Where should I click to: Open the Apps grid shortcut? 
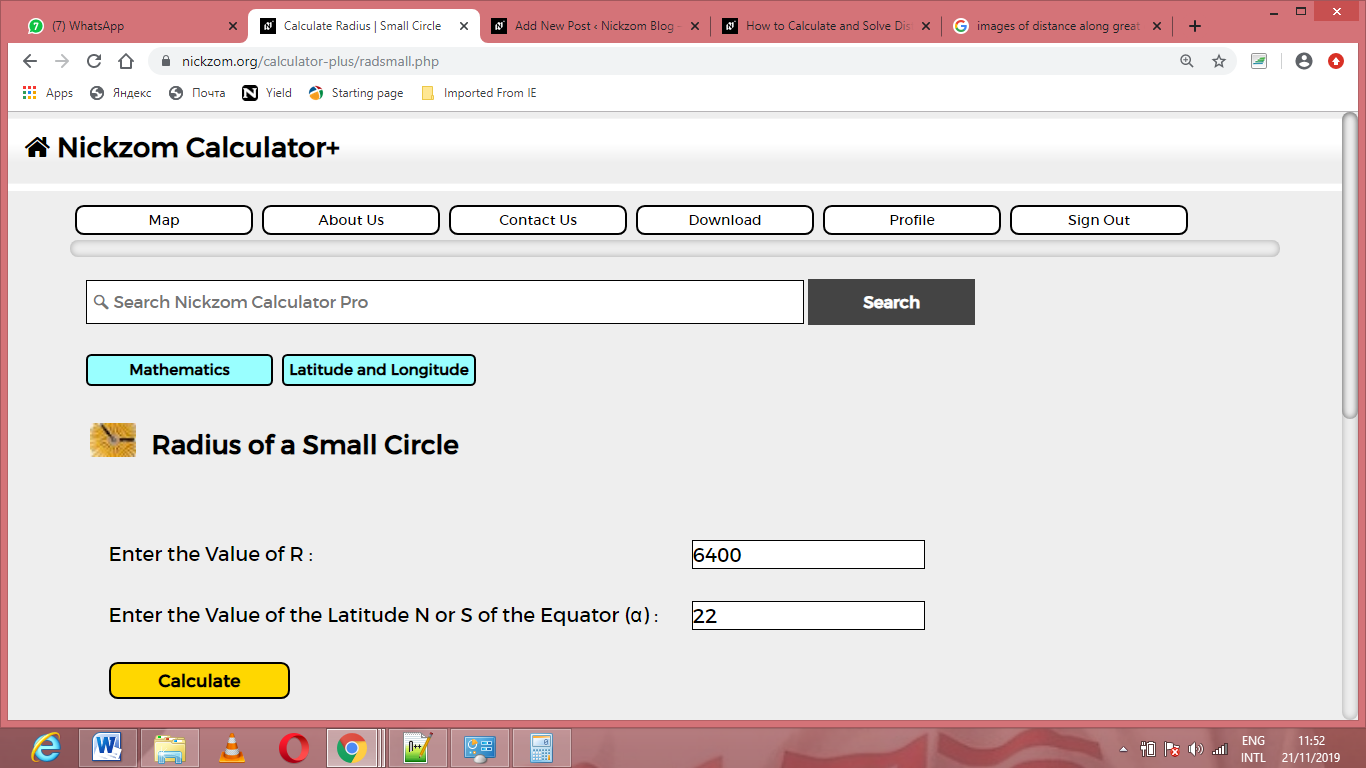tap(47, 93)
